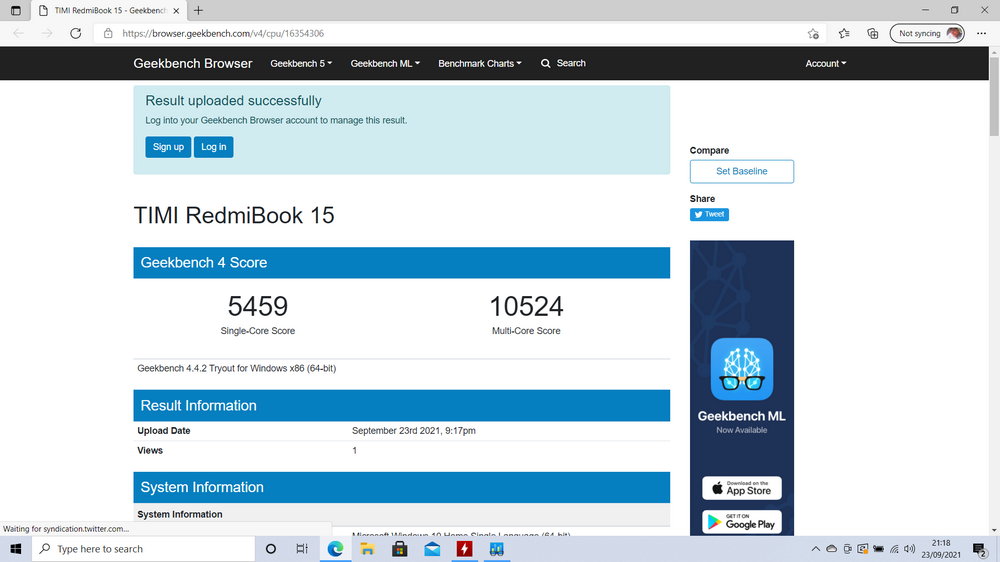Click Get it on Google Play badge

pyautogui.click(x=742, y=522)
